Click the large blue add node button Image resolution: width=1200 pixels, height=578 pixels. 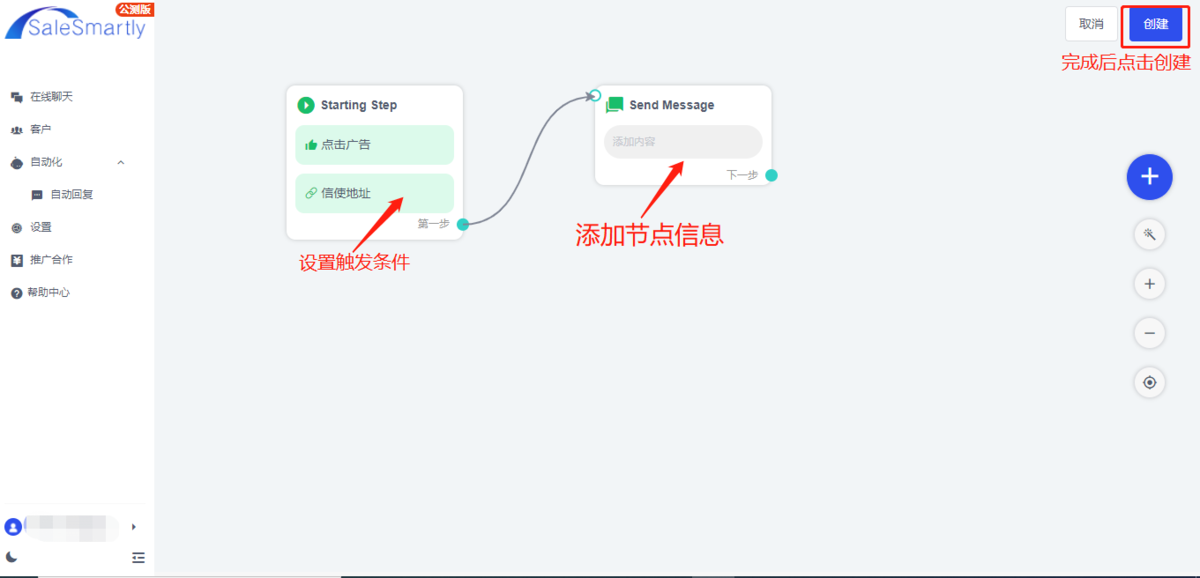tap(1149, 177)
